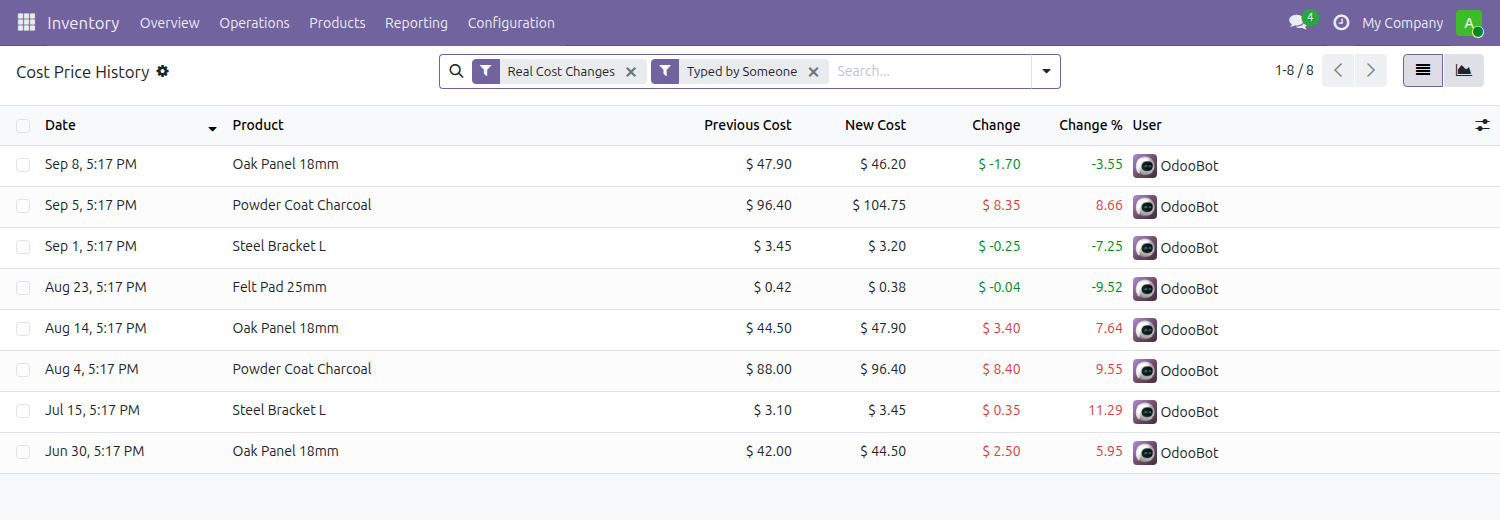Open the Overview menu item

pyautogui.click(x=170, y=22)
